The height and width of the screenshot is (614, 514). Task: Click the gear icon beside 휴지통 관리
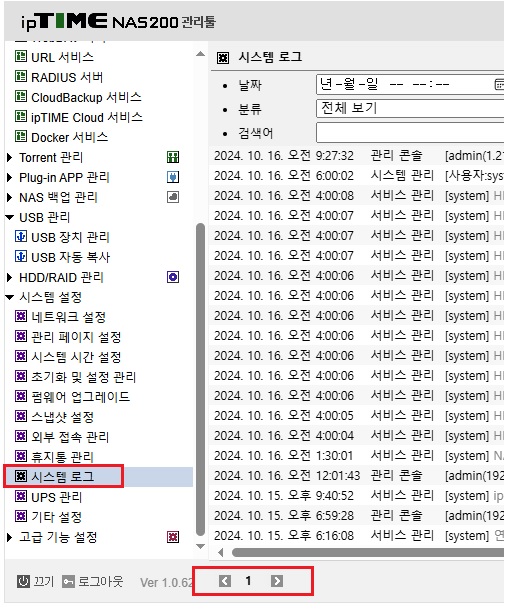tap(21, 456)
